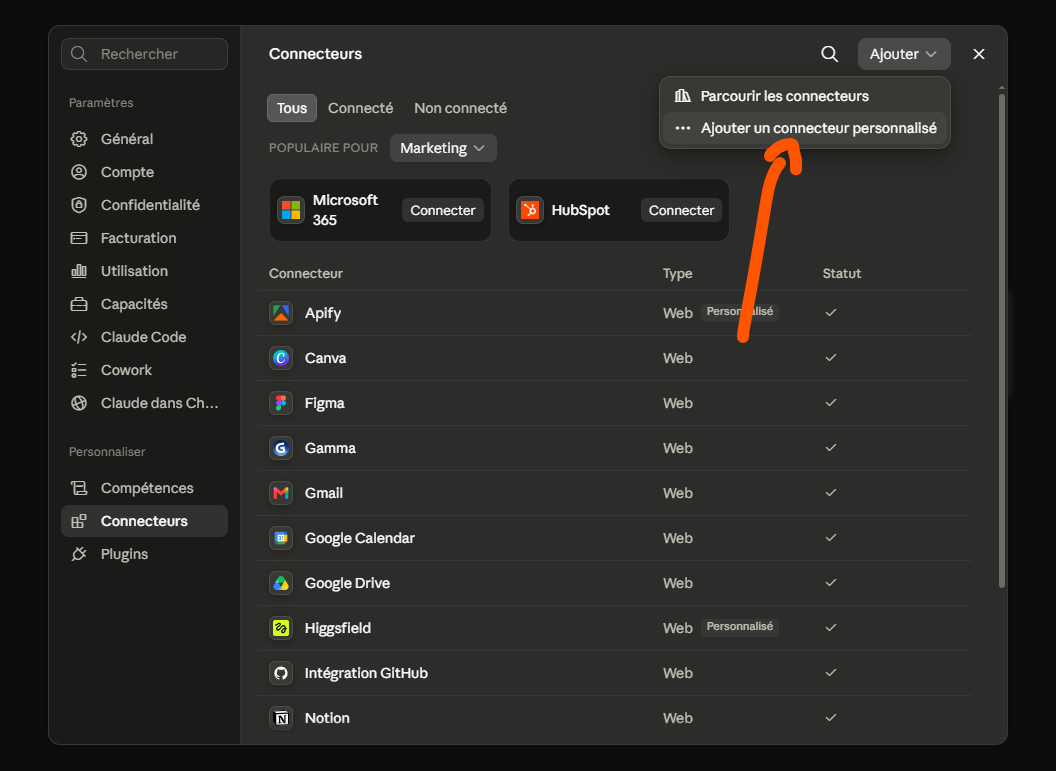1056x771 pixels.
Task: Switch to the Tous tab
Action: point(292,108)
